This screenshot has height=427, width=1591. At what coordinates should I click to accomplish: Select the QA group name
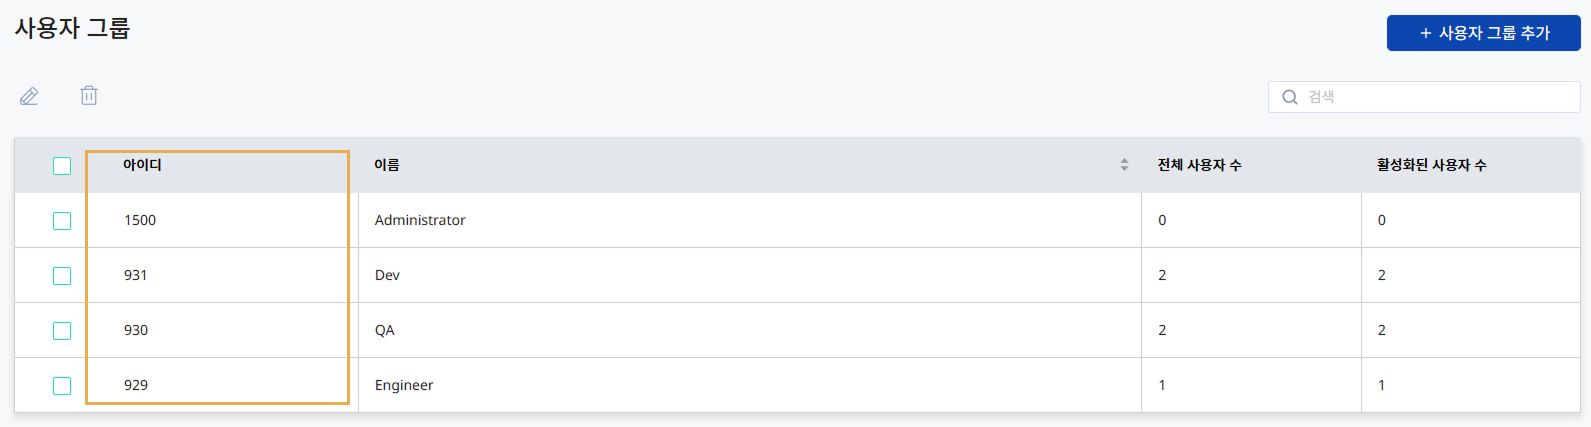(385, 330)
